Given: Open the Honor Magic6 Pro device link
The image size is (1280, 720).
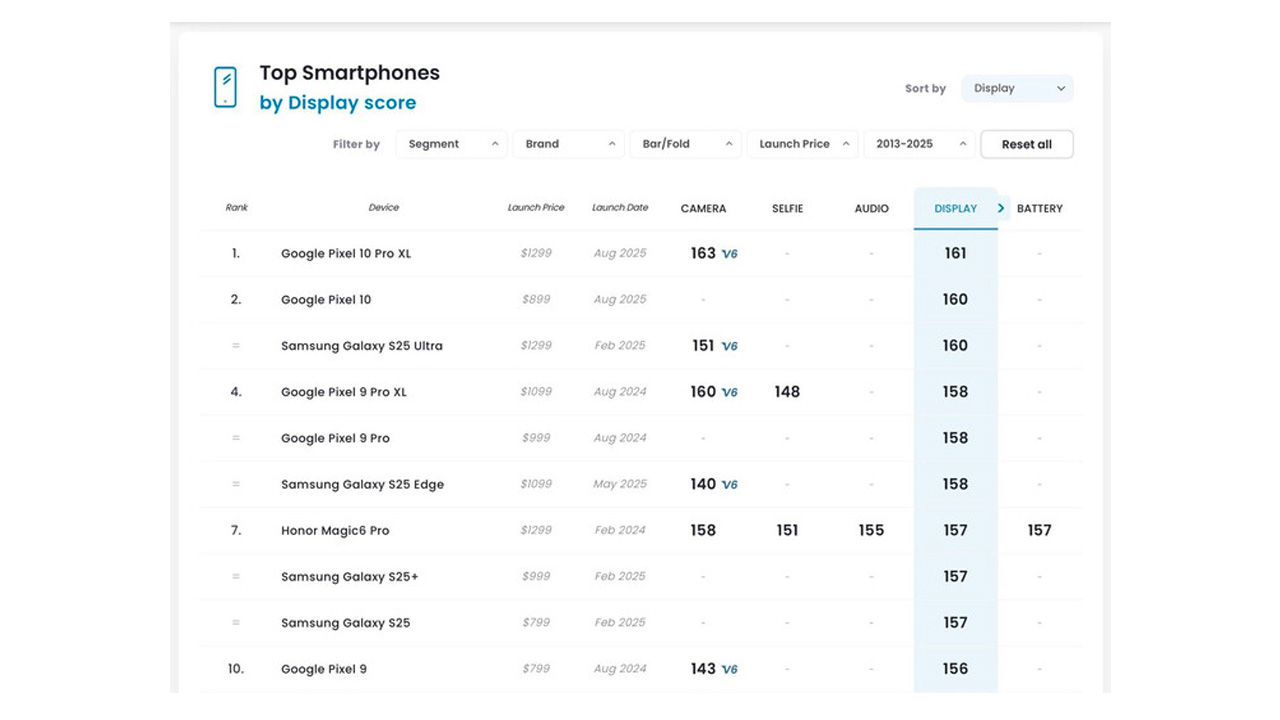Looking at the screenshot, I should point(335,530).
